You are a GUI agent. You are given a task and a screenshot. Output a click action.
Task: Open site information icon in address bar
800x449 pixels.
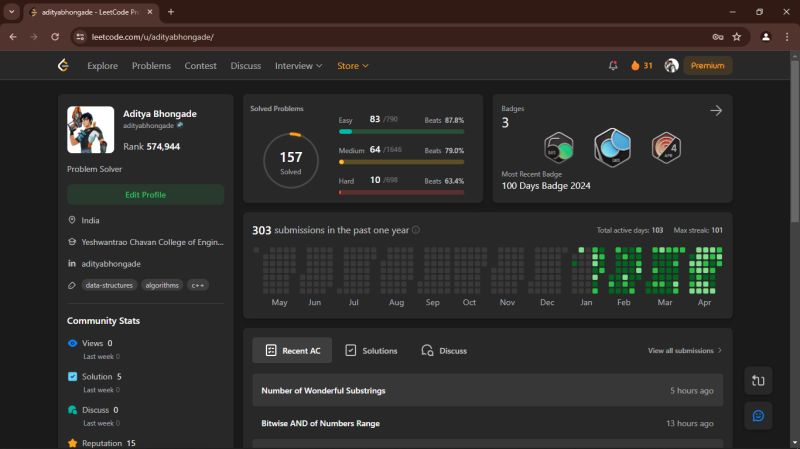tap(80, 37)
